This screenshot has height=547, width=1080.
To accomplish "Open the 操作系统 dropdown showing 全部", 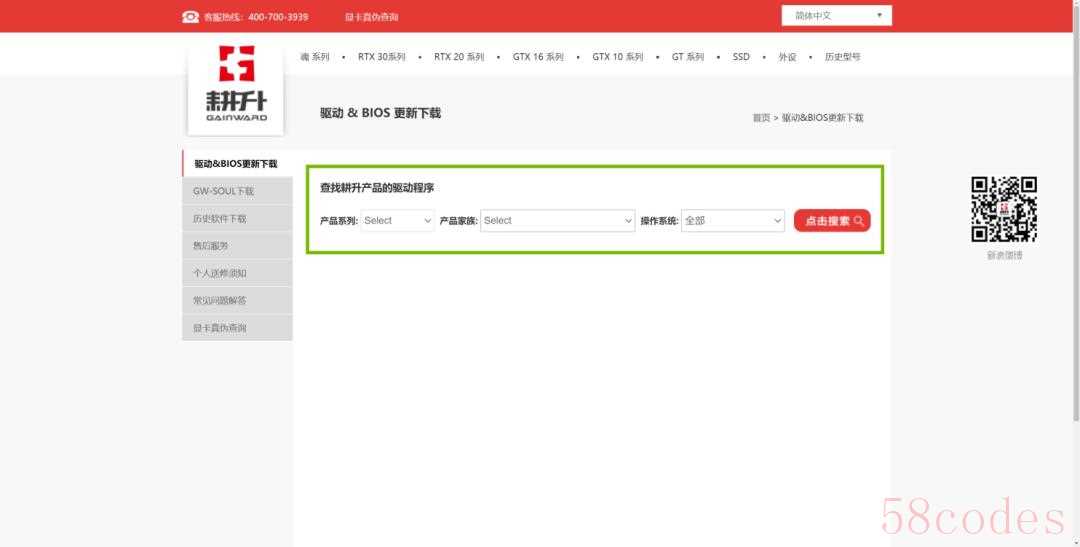I will point(732,221).
